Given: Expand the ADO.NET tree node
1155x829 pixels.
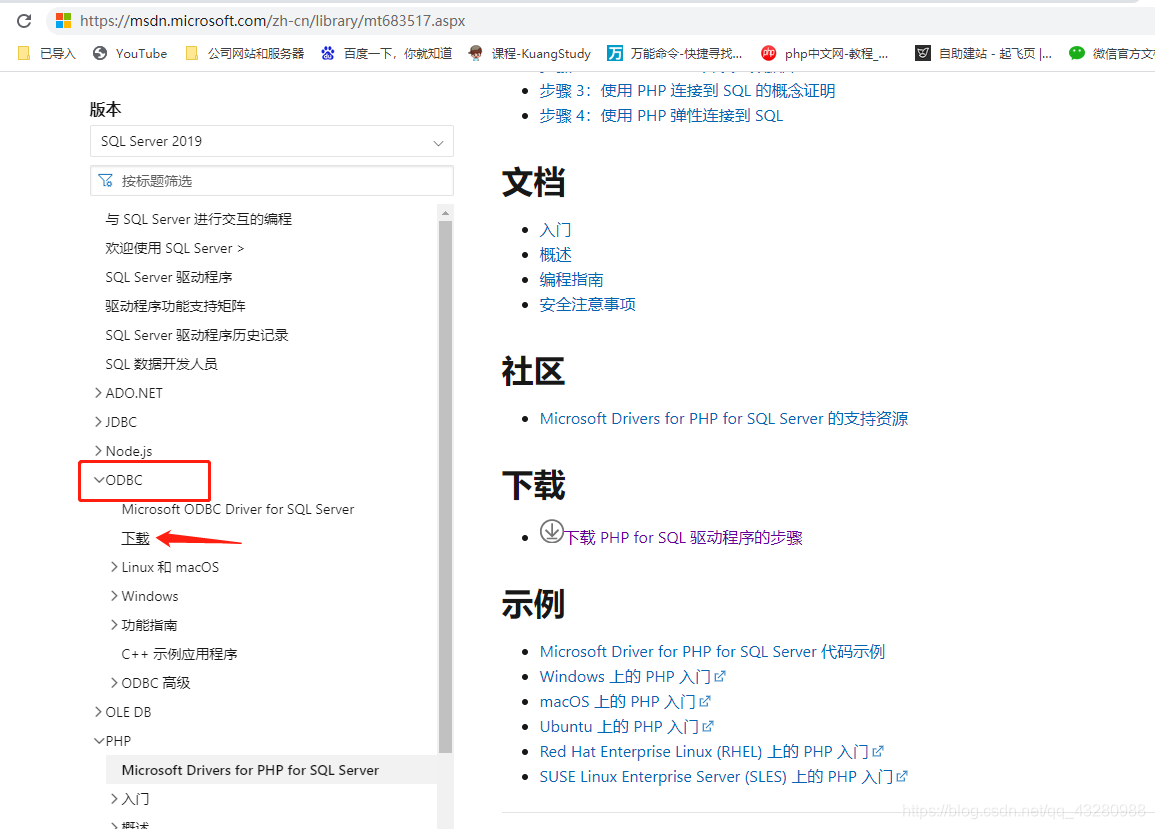Looking at the screenshot, I should pos(98,393).
